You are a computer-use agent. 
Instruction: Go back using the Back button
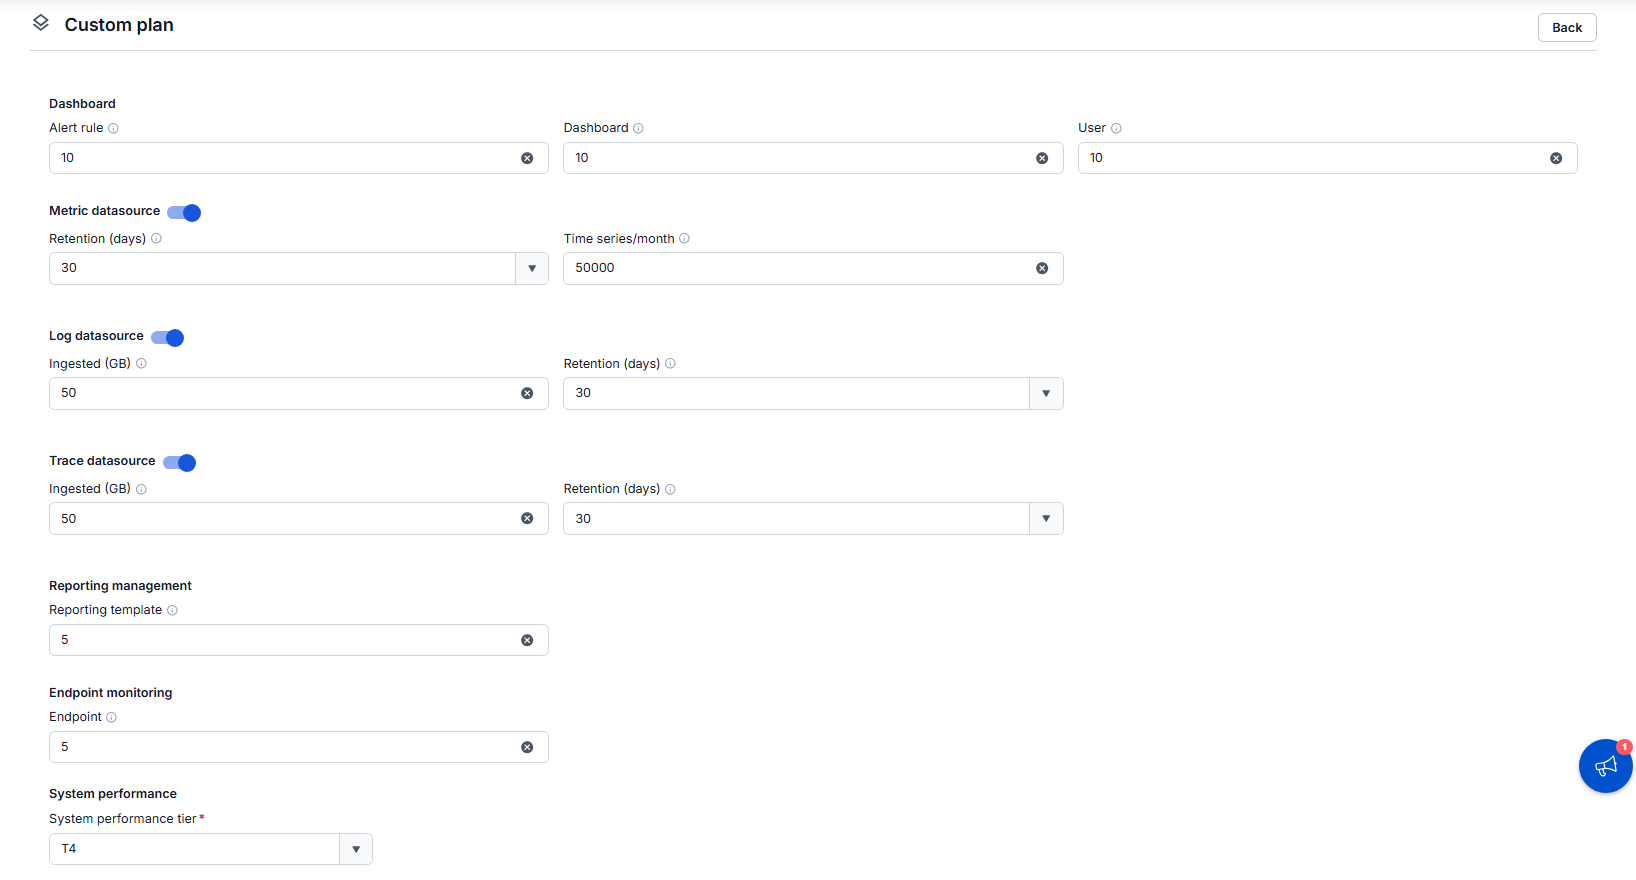[x=1567, y=28]
